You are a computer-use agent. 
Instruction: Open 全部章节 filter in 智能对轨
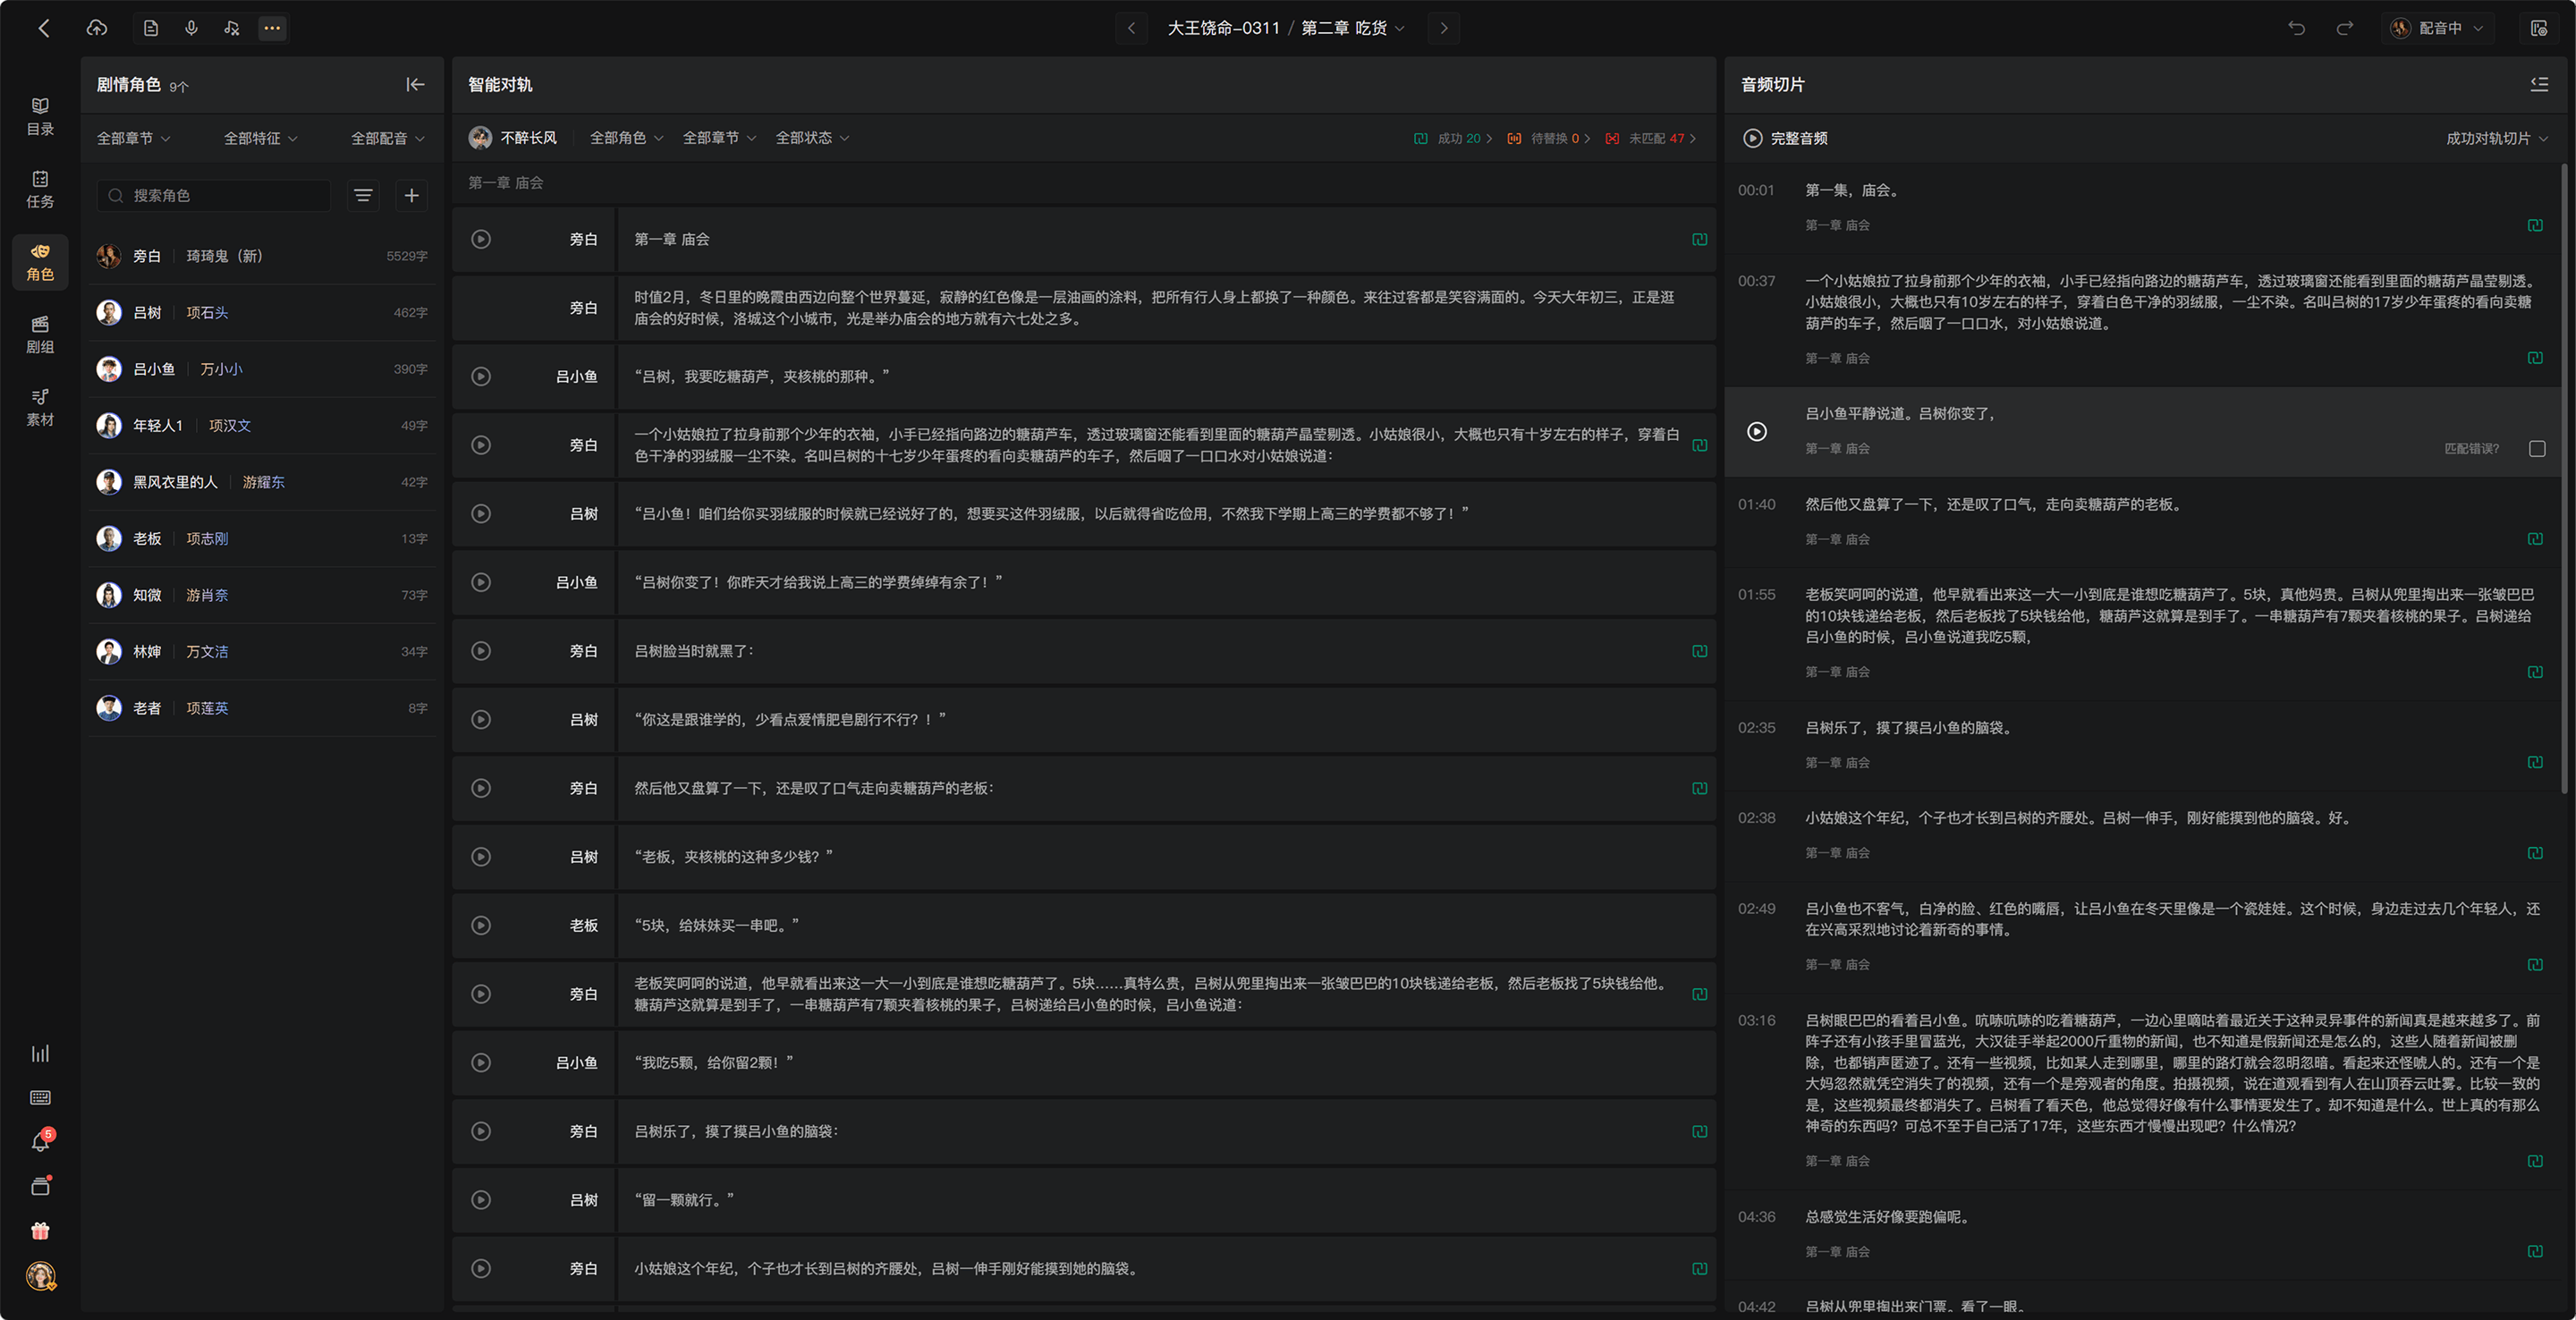[719, 138]
